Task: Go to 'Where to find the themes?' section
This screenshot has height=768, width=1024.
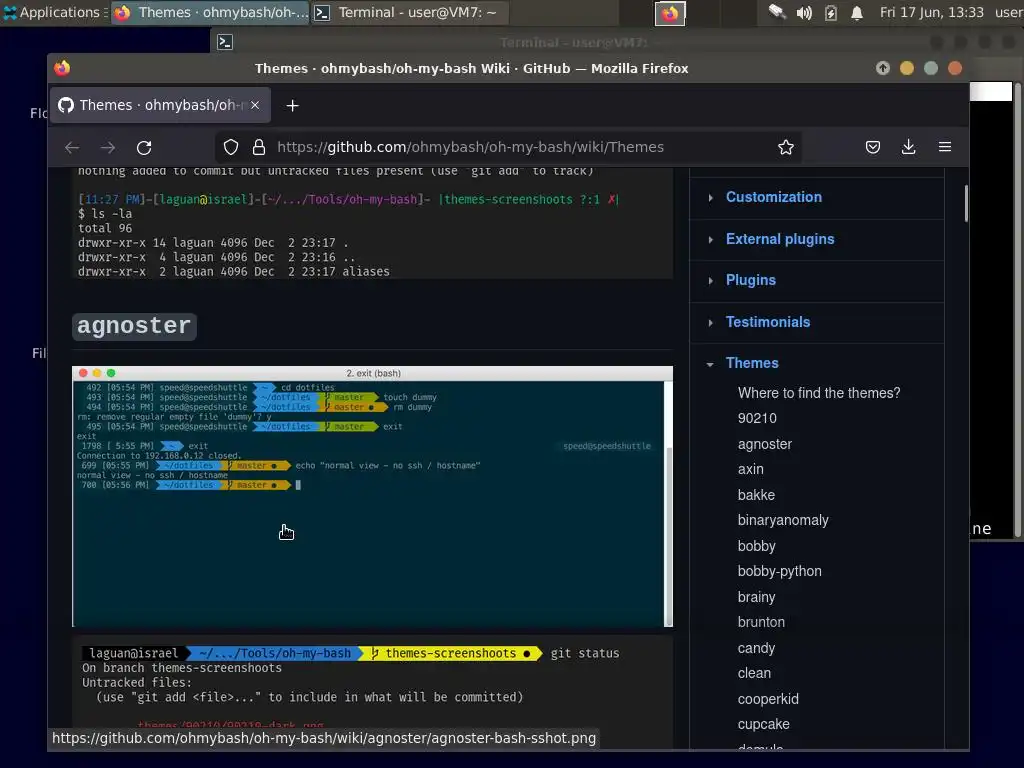Action: (x=819, y=393)
